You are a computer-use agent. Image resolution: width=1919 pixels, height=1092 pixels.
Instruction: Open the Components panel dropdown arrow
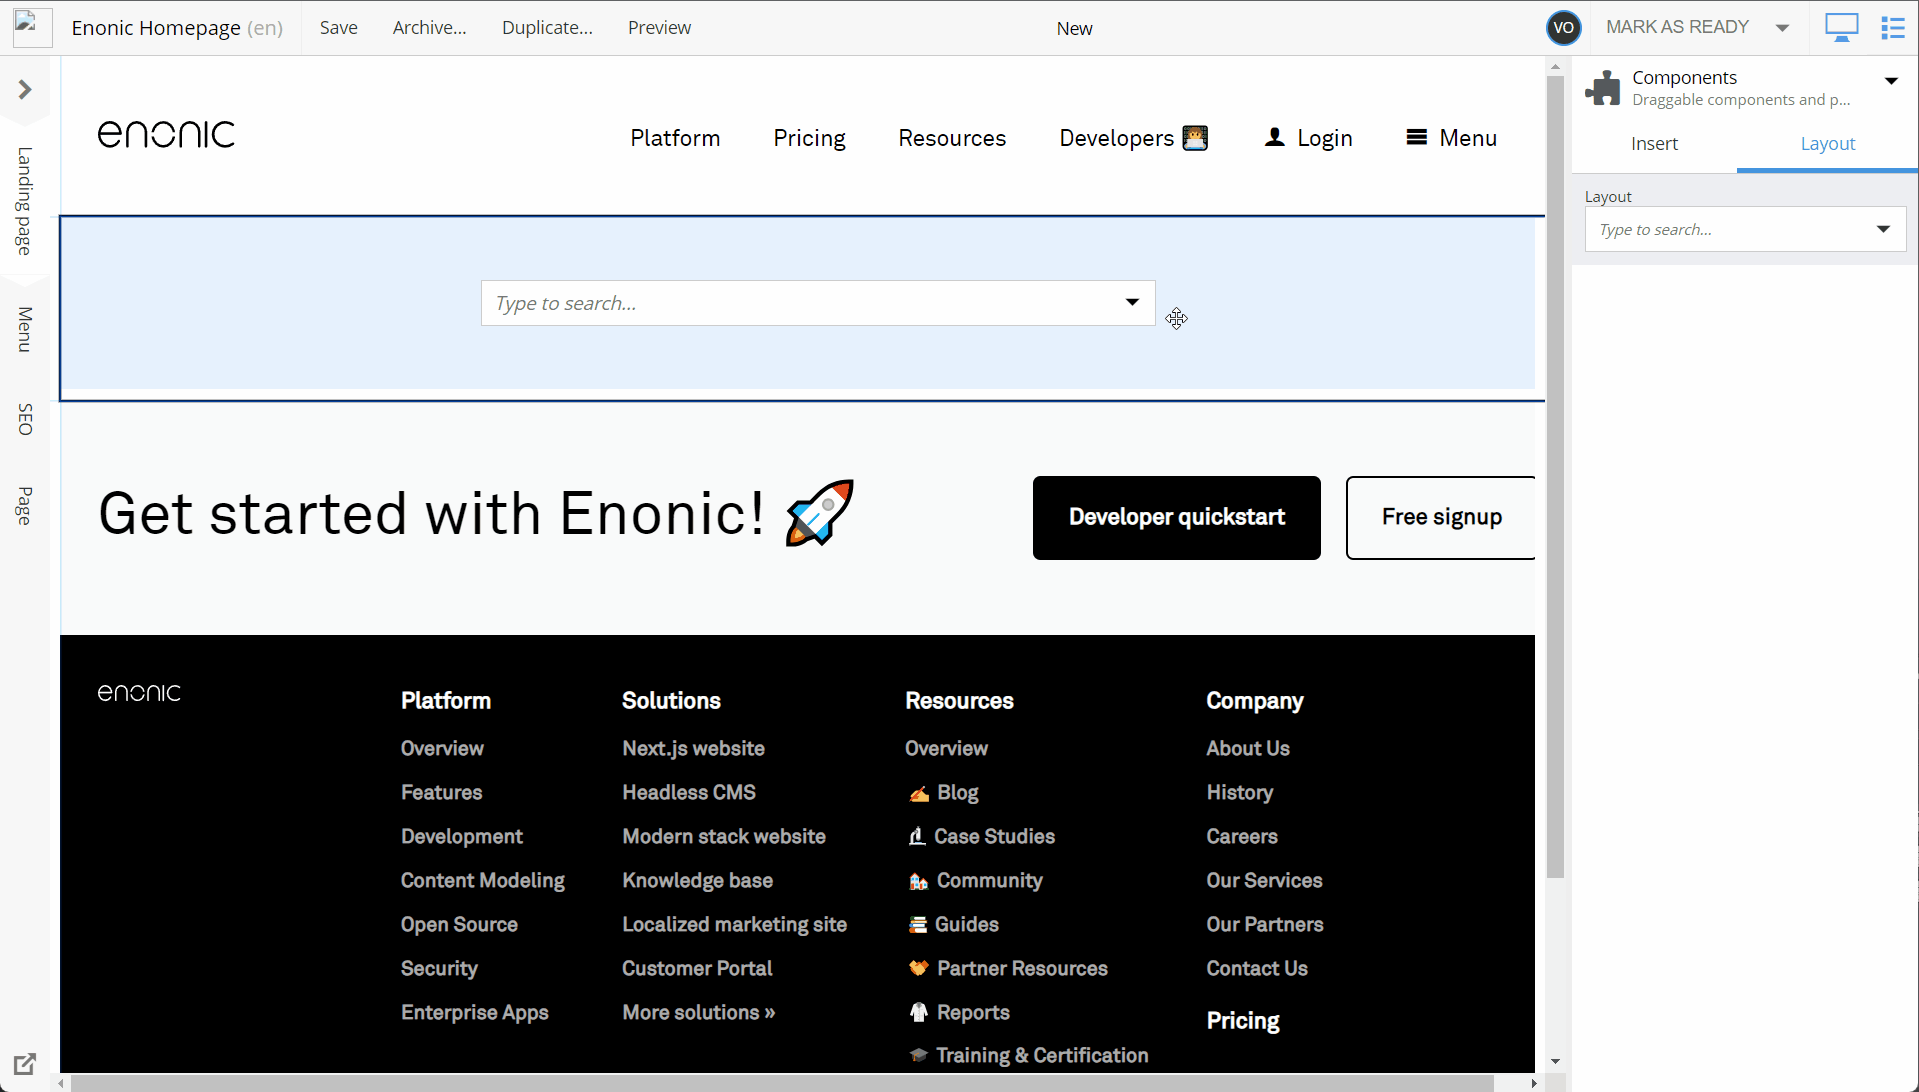(x=1891, y=81)
